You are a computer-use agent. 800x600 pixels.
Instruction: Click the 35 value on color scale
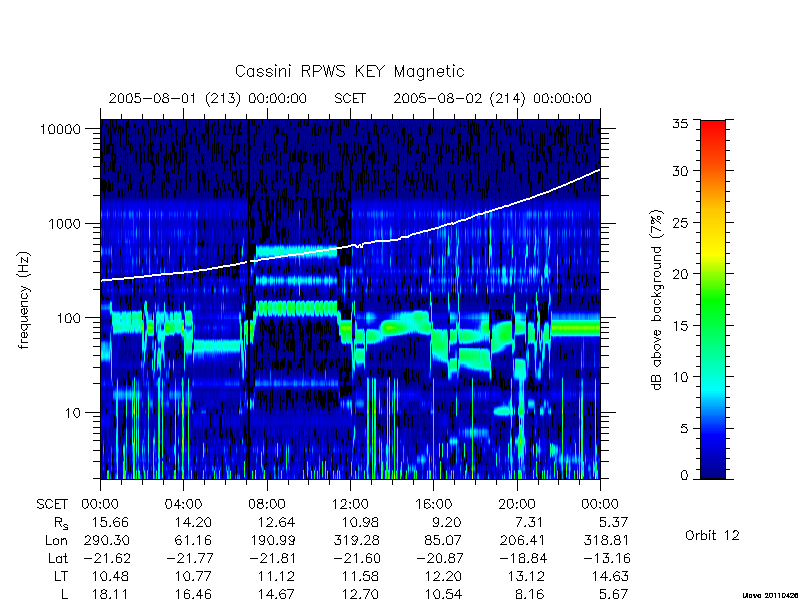(x=680, y=123)
